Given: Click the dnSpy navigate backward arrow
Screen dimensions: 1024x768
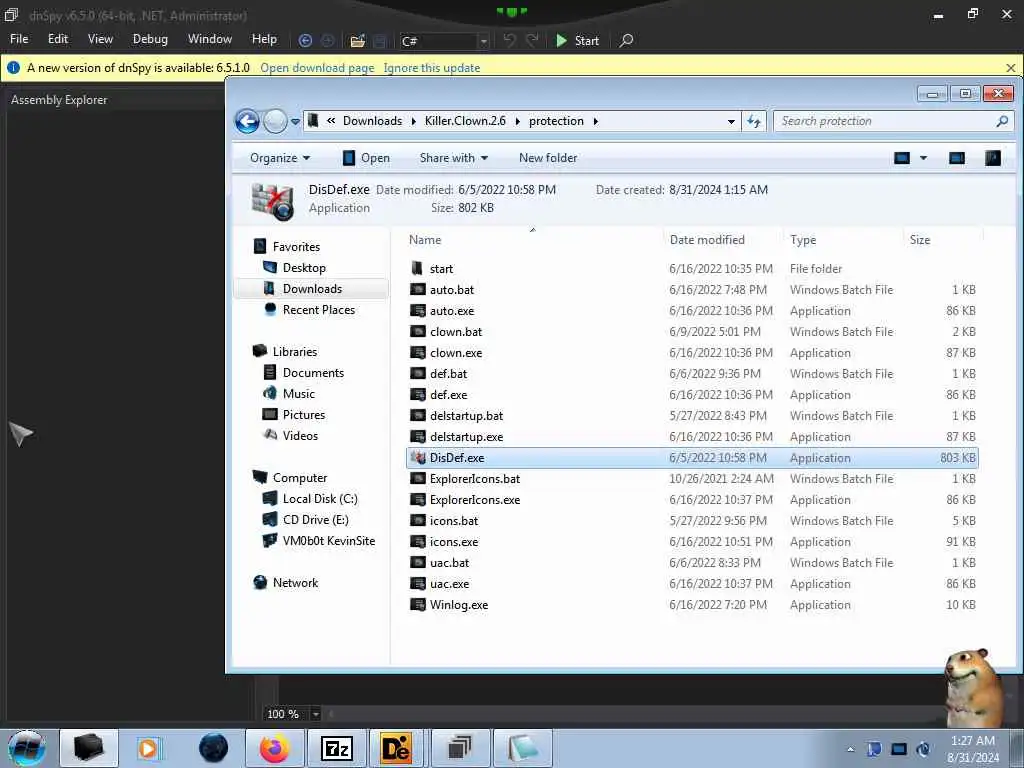Looking at the screenshot, I should (x=305, y=40).
